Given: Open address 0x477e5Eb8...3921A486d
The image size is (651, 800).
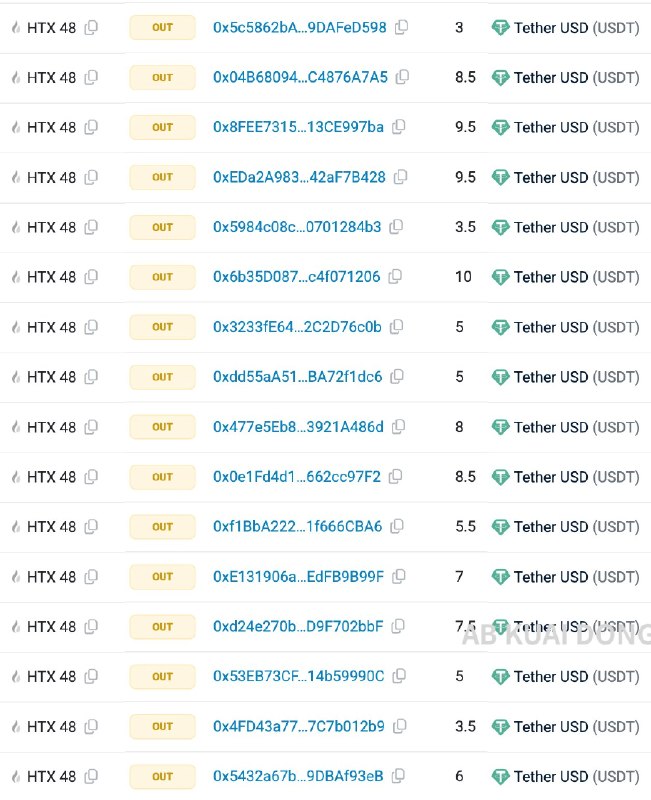Looking at the screenshot, I should (298, 427).
